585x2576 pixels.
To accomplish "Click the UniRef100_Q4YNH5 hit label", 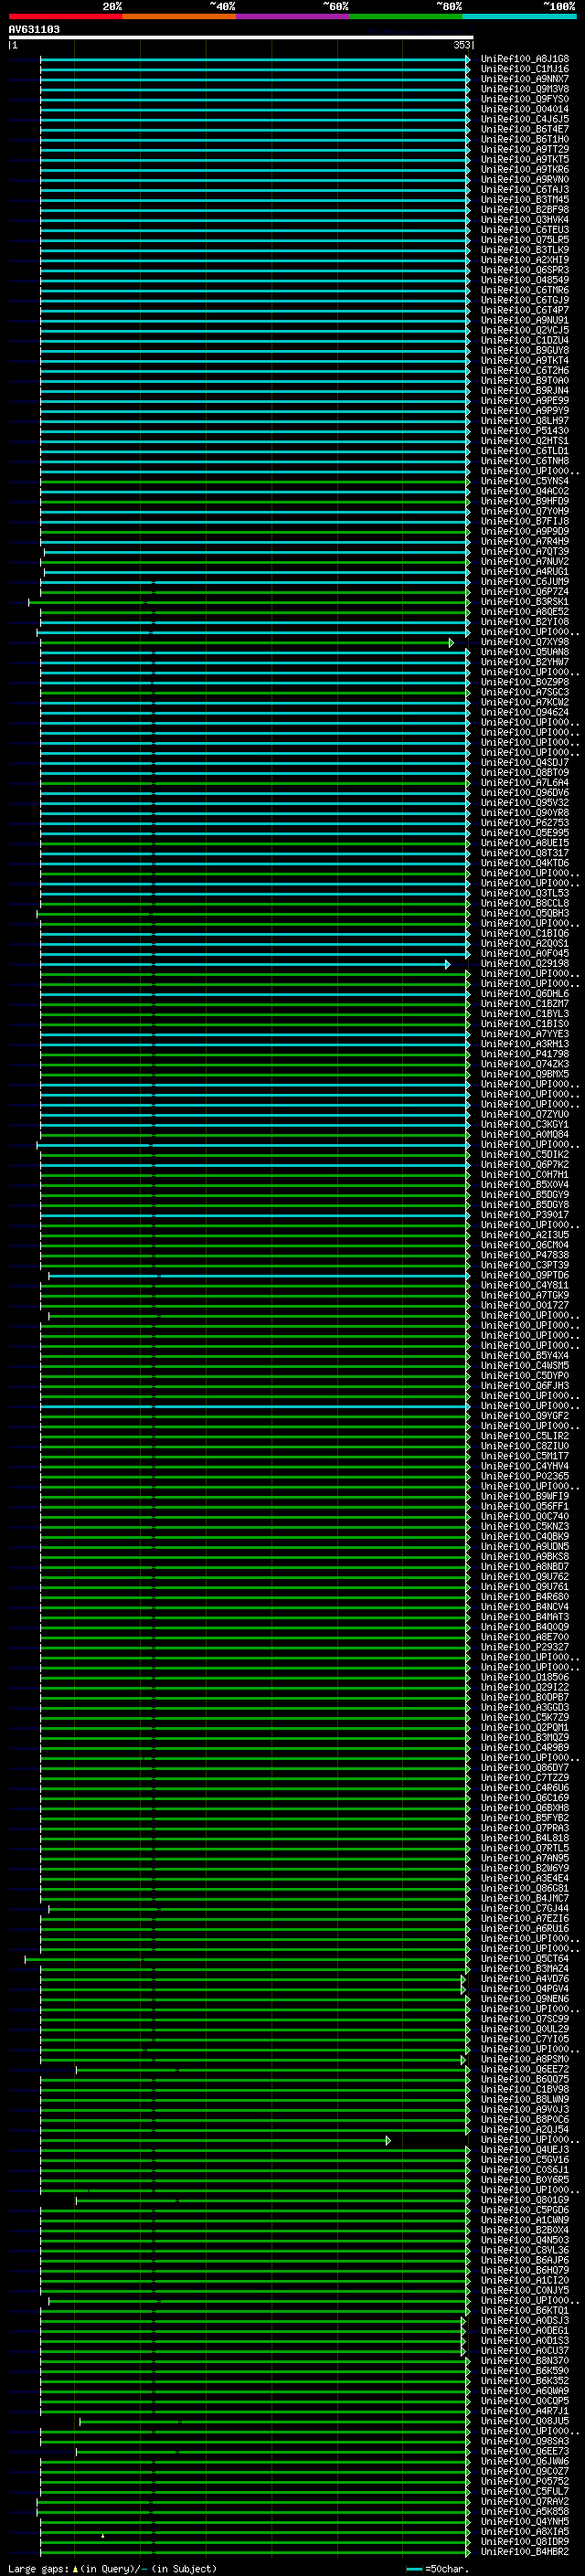I will pyautogui.click(x=525, y=2521).
